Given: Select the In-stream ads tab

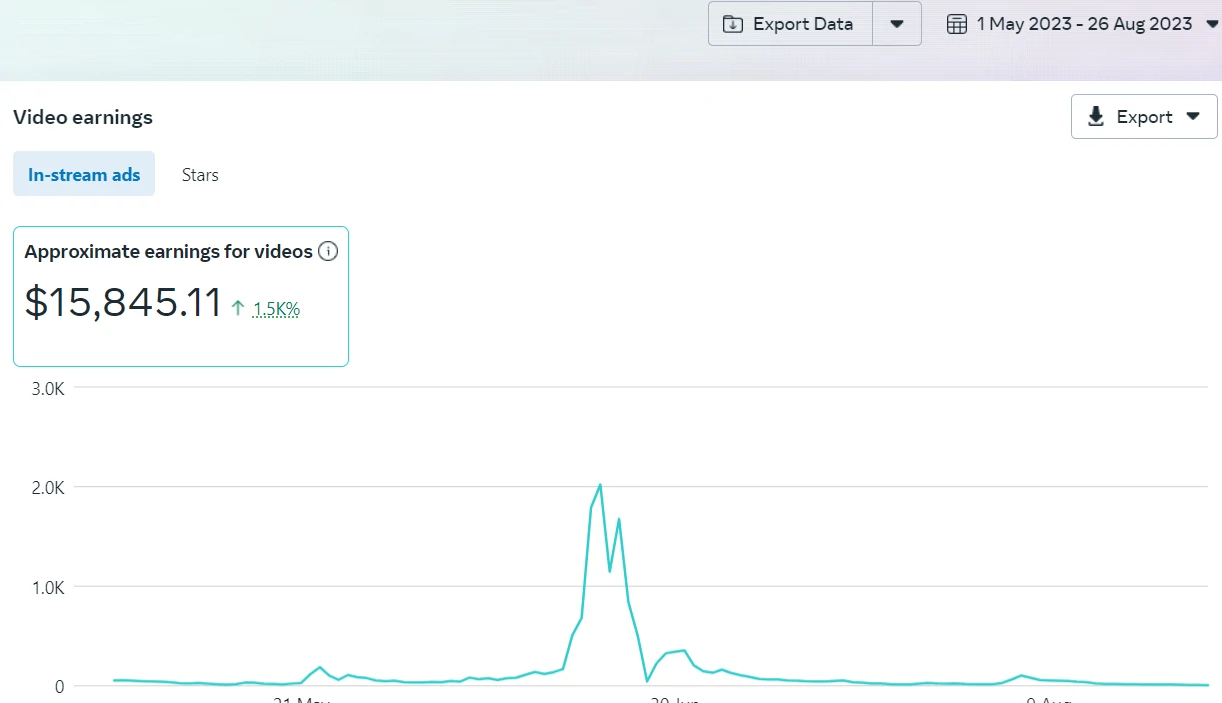Looking at the screenshot, I should (84, 174).
